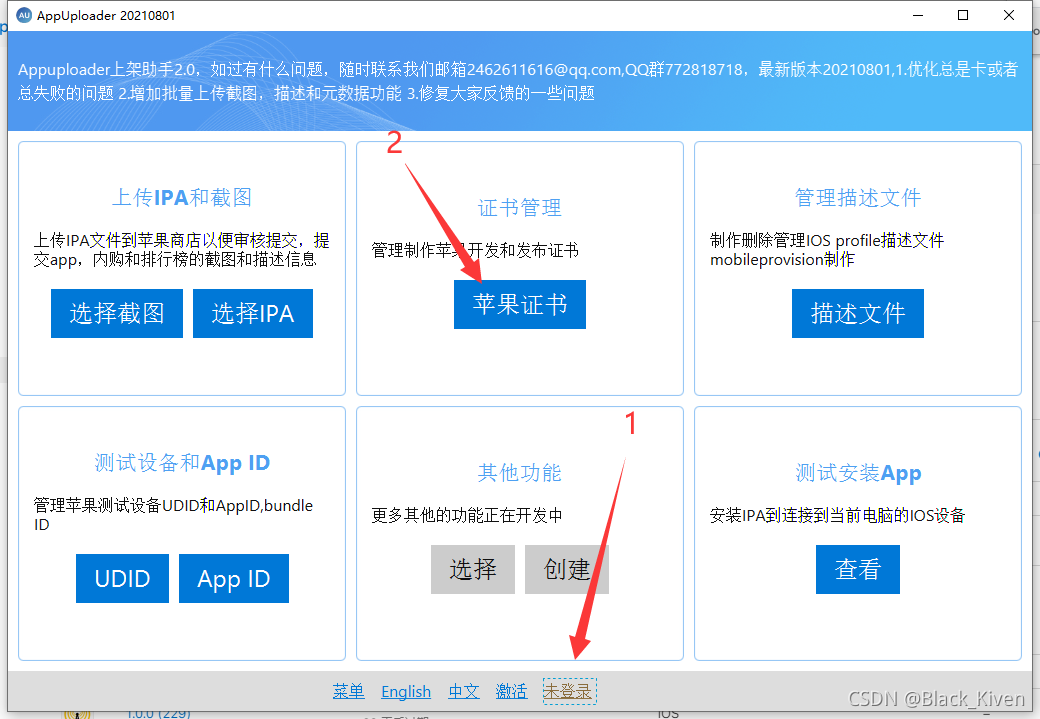Click the 其他功能 heading
The width and height of the screenshot is (1040, 719).
tap(519, 472)
